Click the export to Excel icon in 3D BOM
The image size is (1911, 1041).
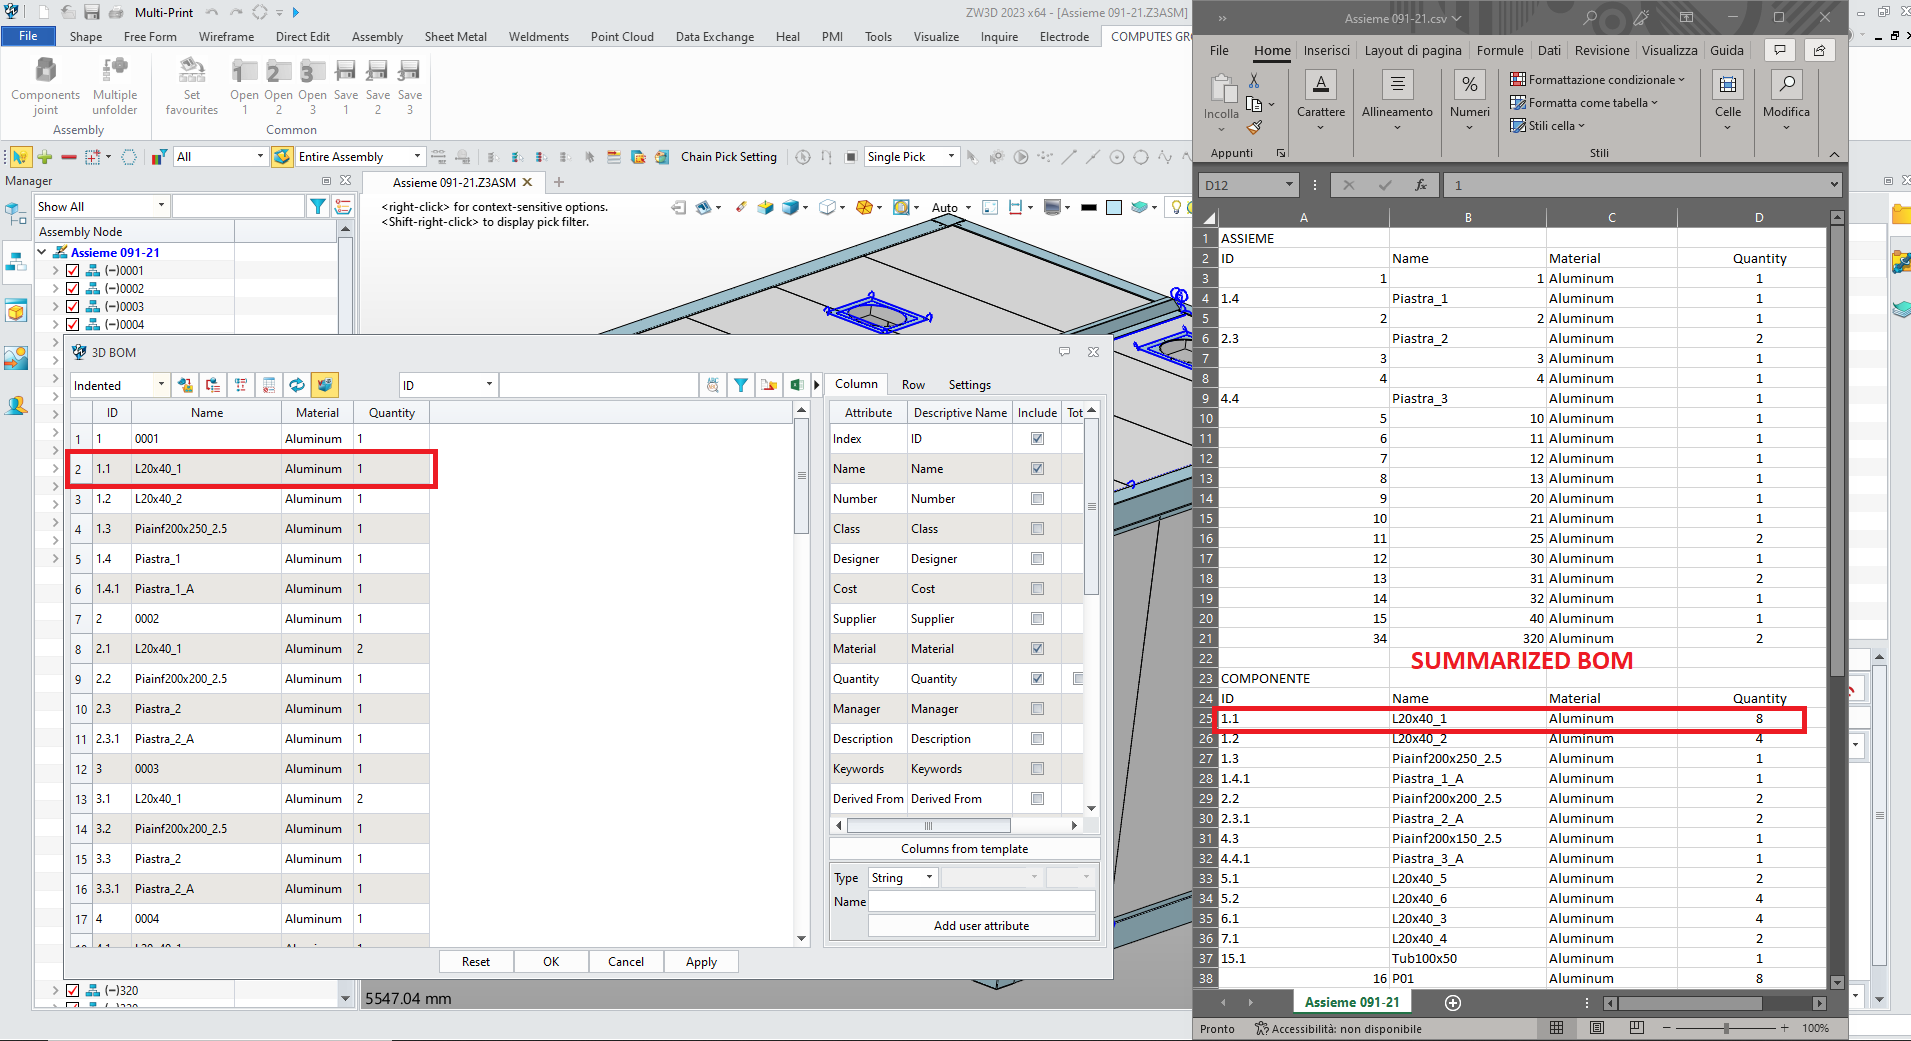tap(796, 385)
